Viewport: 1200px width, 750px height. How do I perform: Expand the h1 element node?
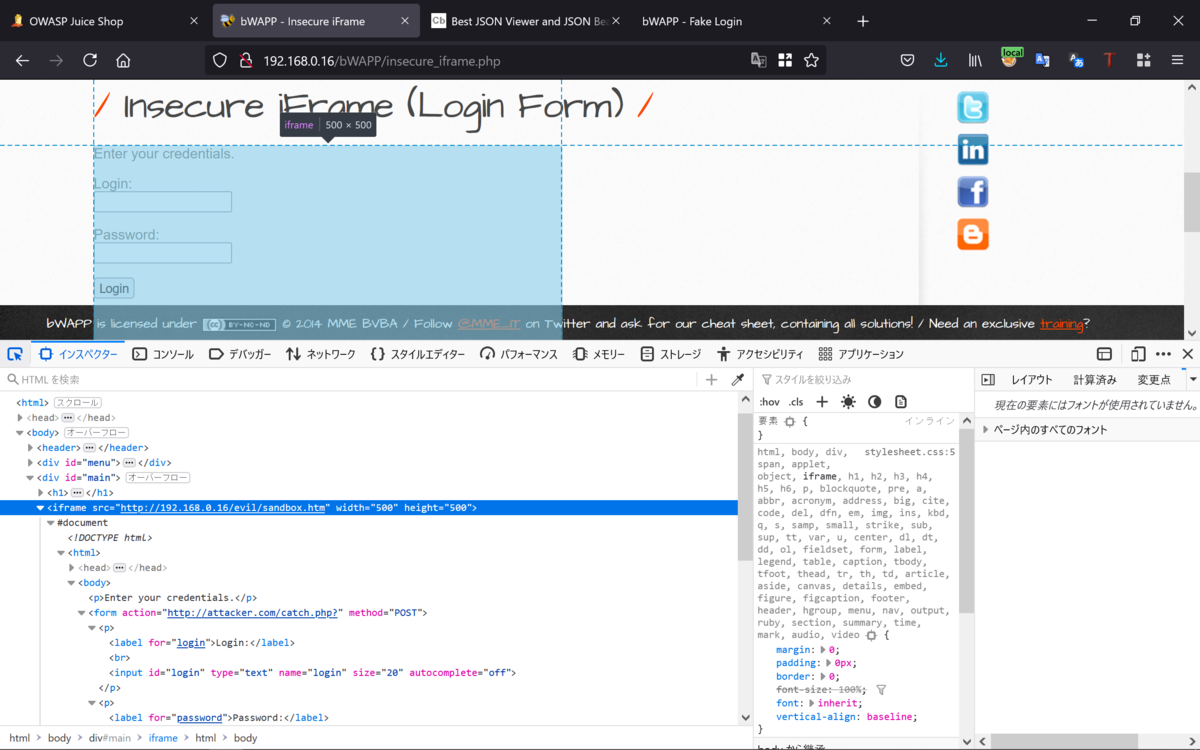[41, 493]
